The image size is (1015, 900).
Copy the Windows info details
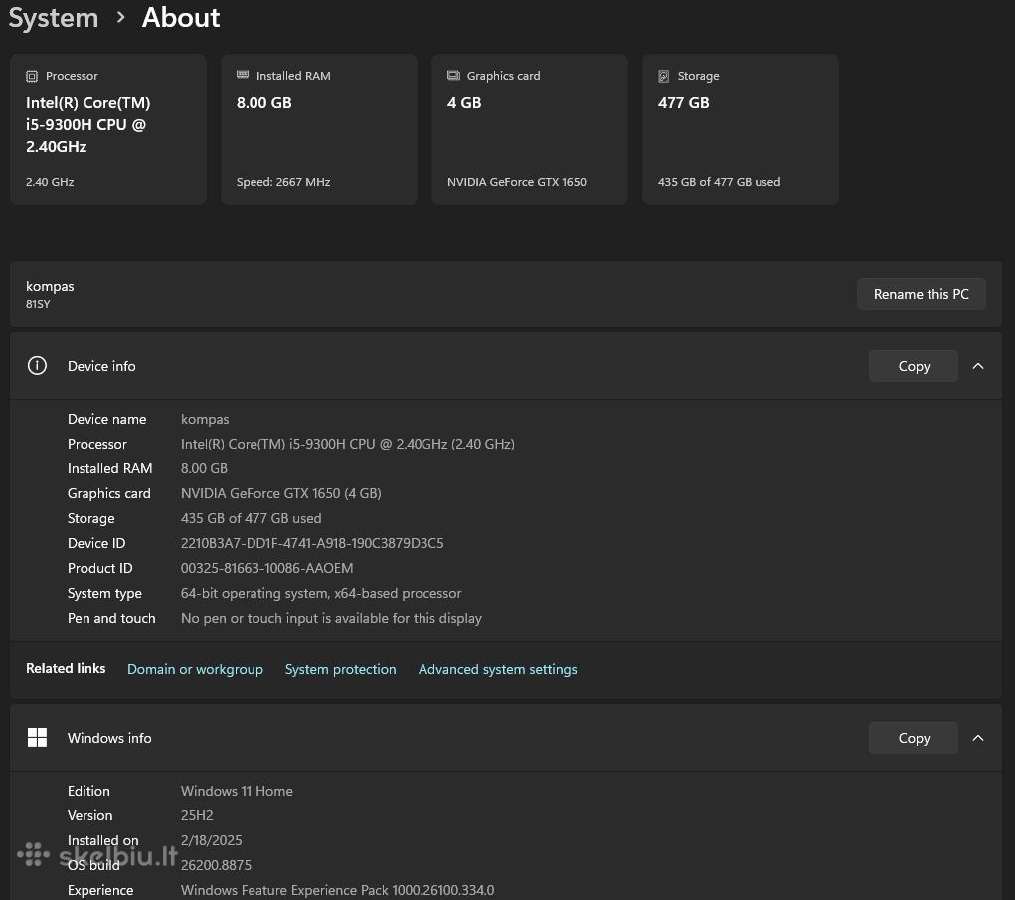click(x=913, y=738)
